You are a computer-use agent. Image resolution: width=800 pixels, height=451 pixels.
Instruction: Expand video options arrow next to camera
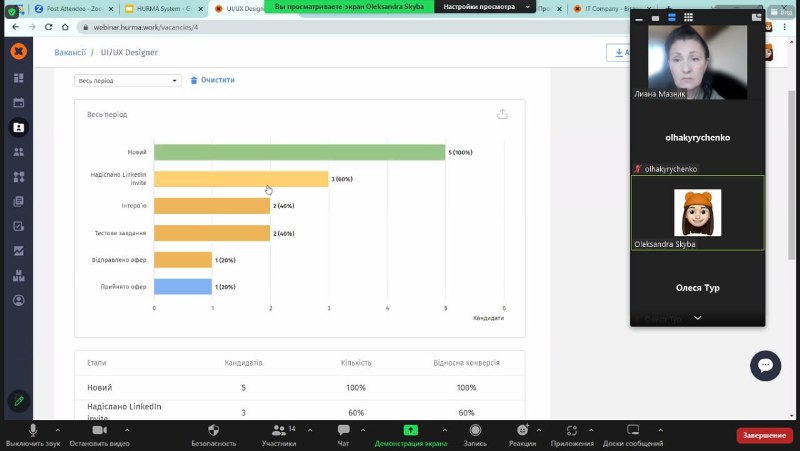[127, 430]
